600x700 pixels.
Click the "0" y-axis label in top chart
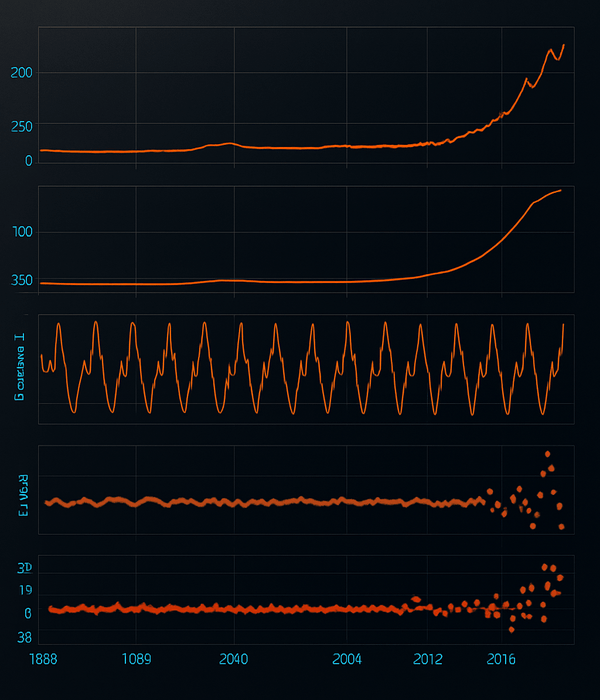[28, 160]
